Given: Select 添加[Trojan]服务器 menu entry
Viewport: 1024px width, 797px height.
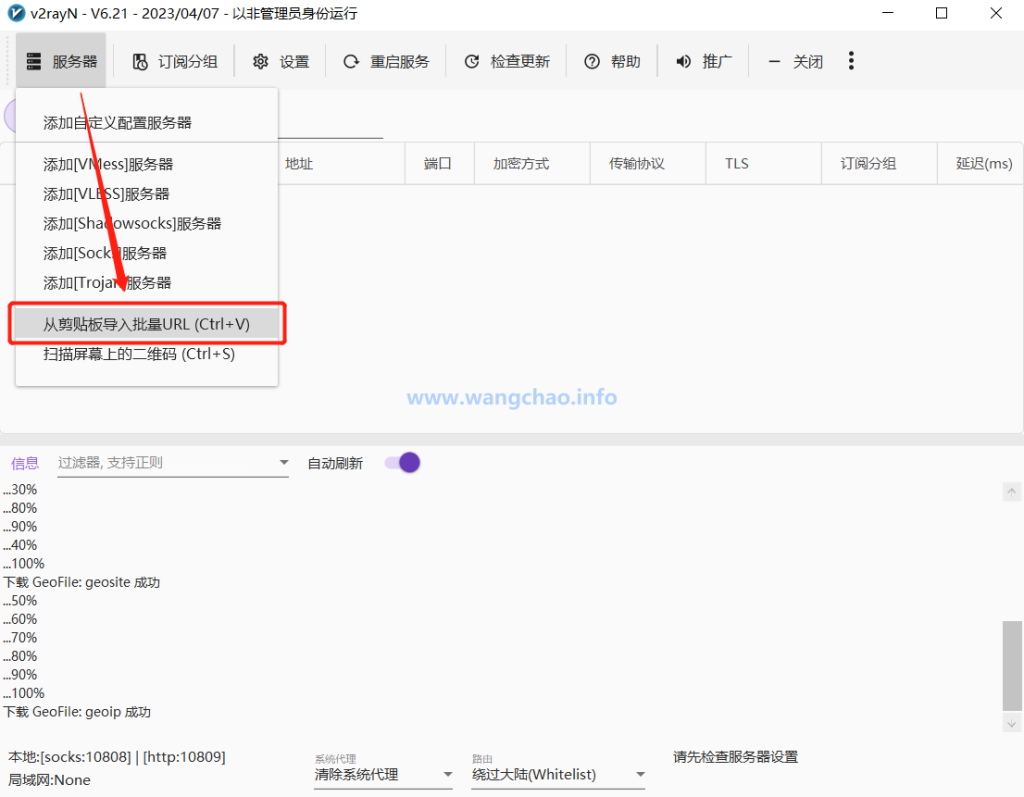Looking at the screenshot, I should pyautogui.click(x=147, y=283).
